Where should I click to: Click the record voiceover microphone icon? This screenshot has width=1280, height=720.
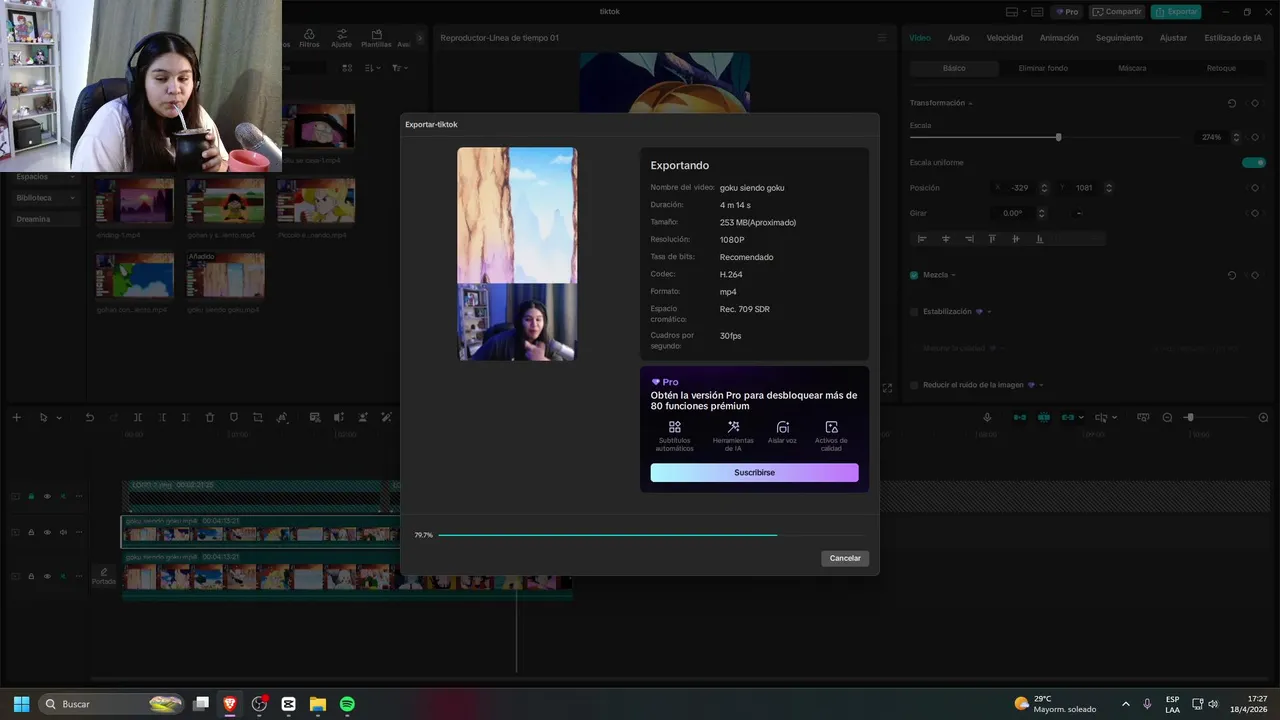click(987, 417)
